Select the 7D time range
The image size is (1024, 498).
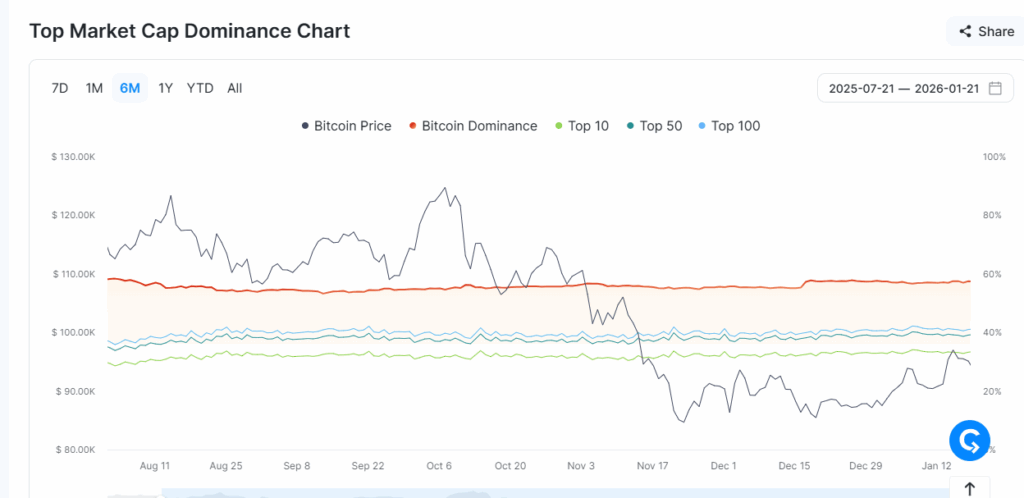60,88
